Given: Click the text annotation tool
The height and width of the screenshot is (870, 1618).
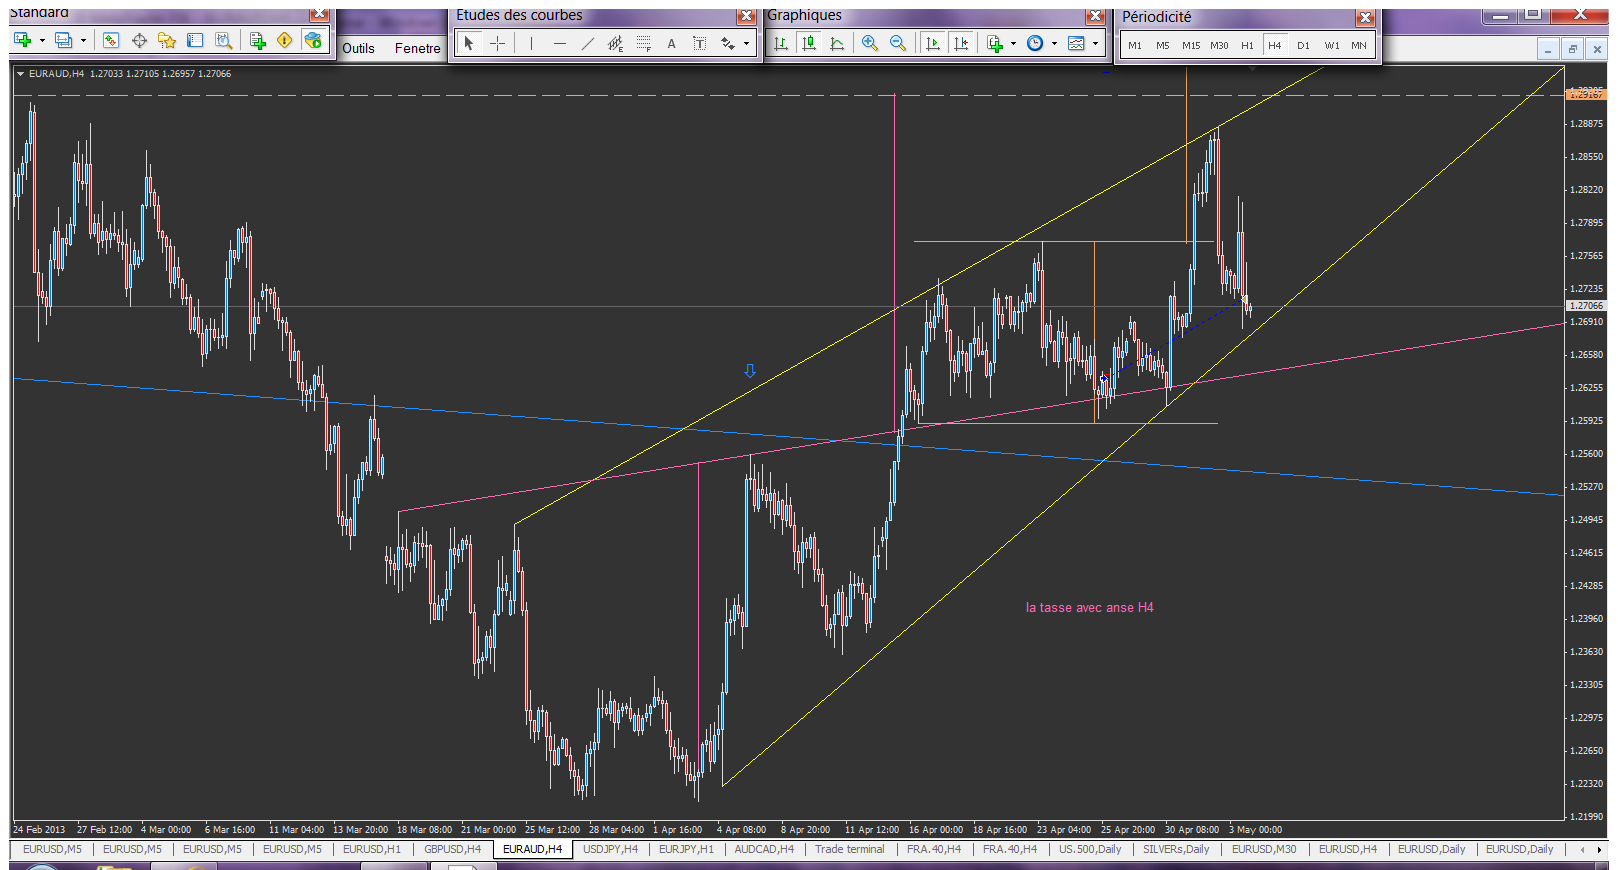Looking at the screenshot, I should coord(671,43).
